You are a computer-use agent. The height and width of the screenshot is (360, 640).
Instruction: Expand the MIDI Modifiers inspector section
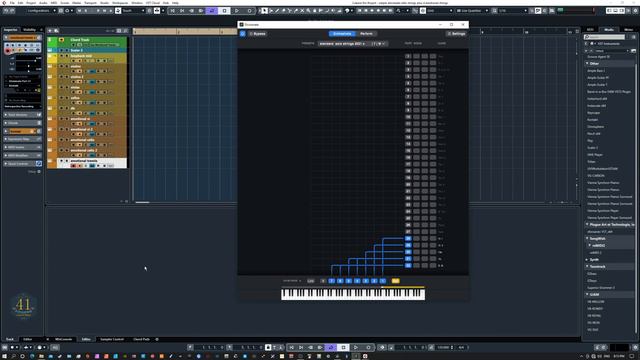pyautogui.click(x=22, y=156)
